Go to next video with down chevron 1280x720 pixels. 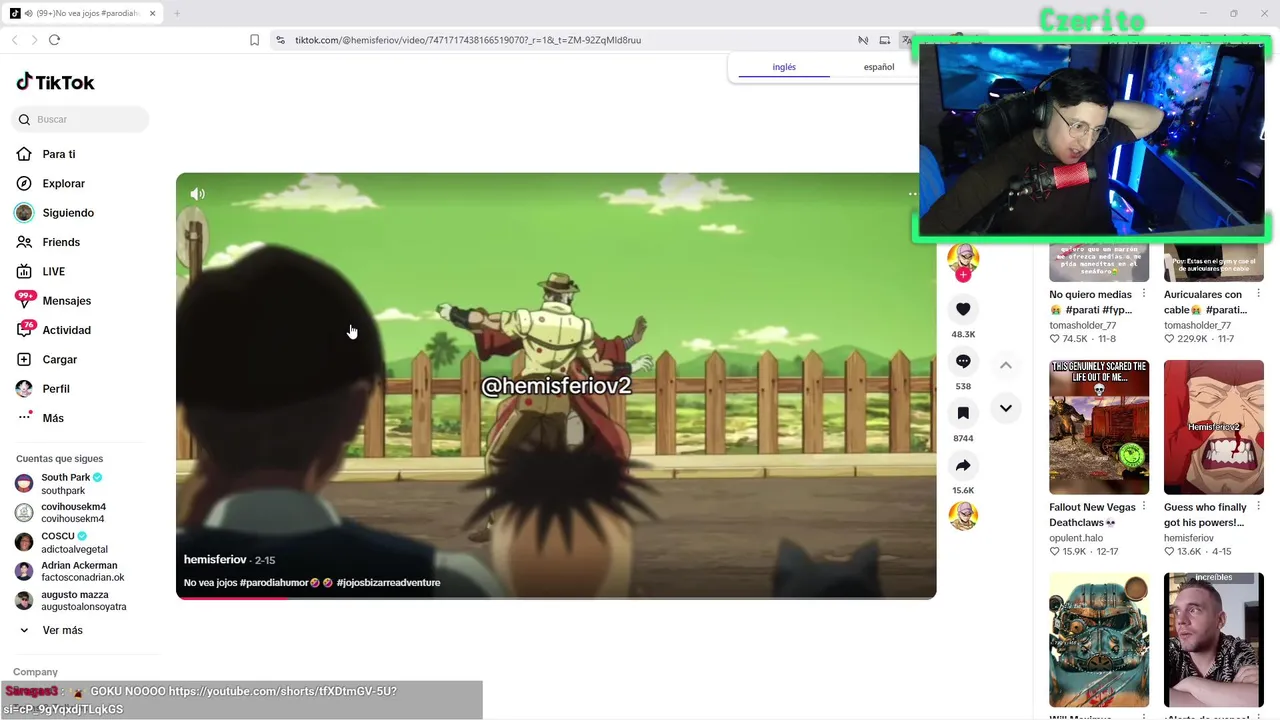click(1006, 408)
